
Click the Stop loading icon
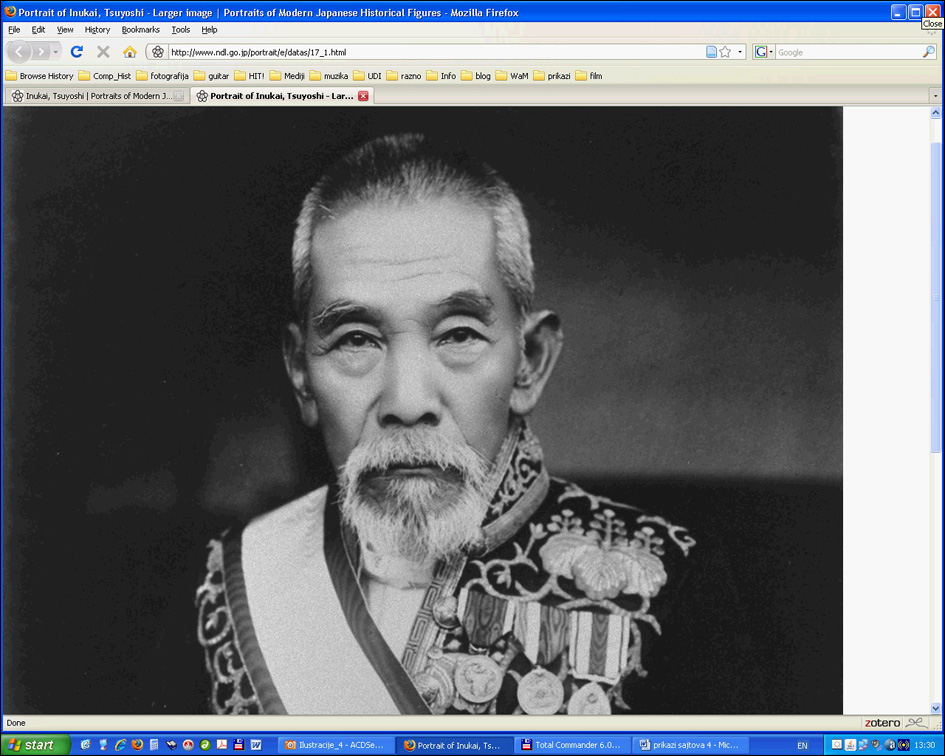tap(103, 52)
